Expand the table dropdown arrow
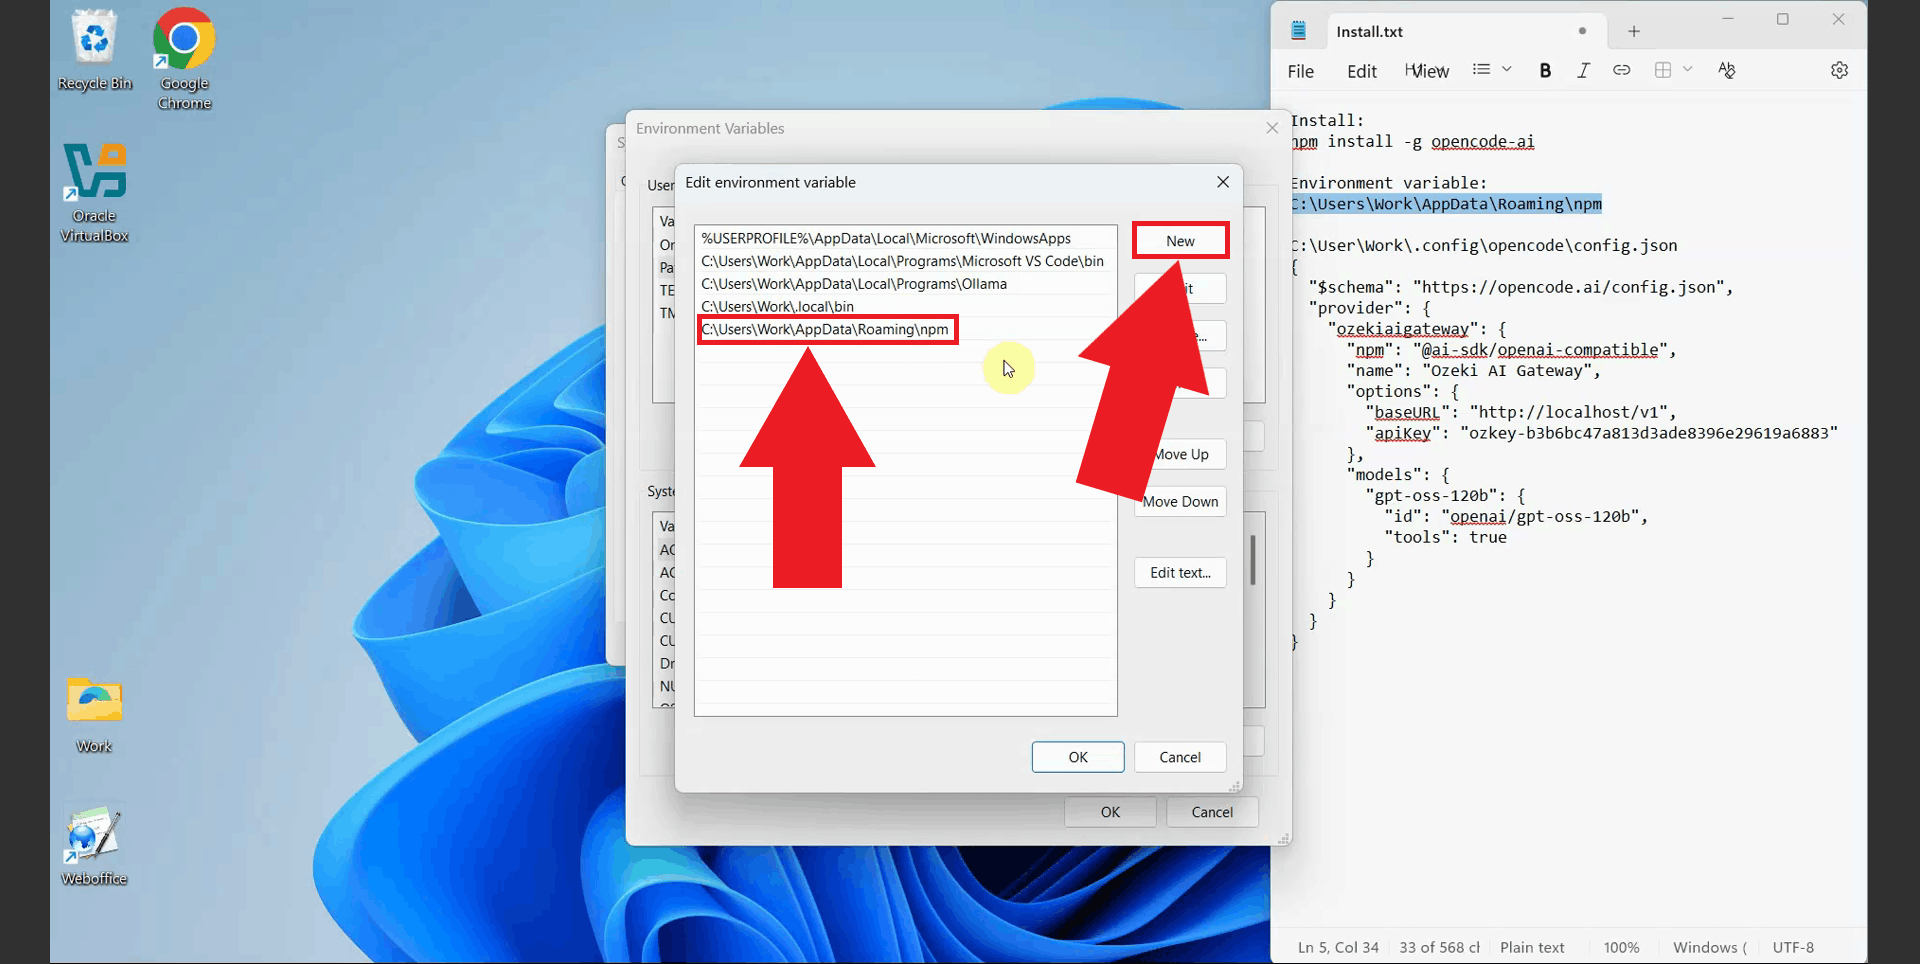1920x964 pixels. [1688, 69]
